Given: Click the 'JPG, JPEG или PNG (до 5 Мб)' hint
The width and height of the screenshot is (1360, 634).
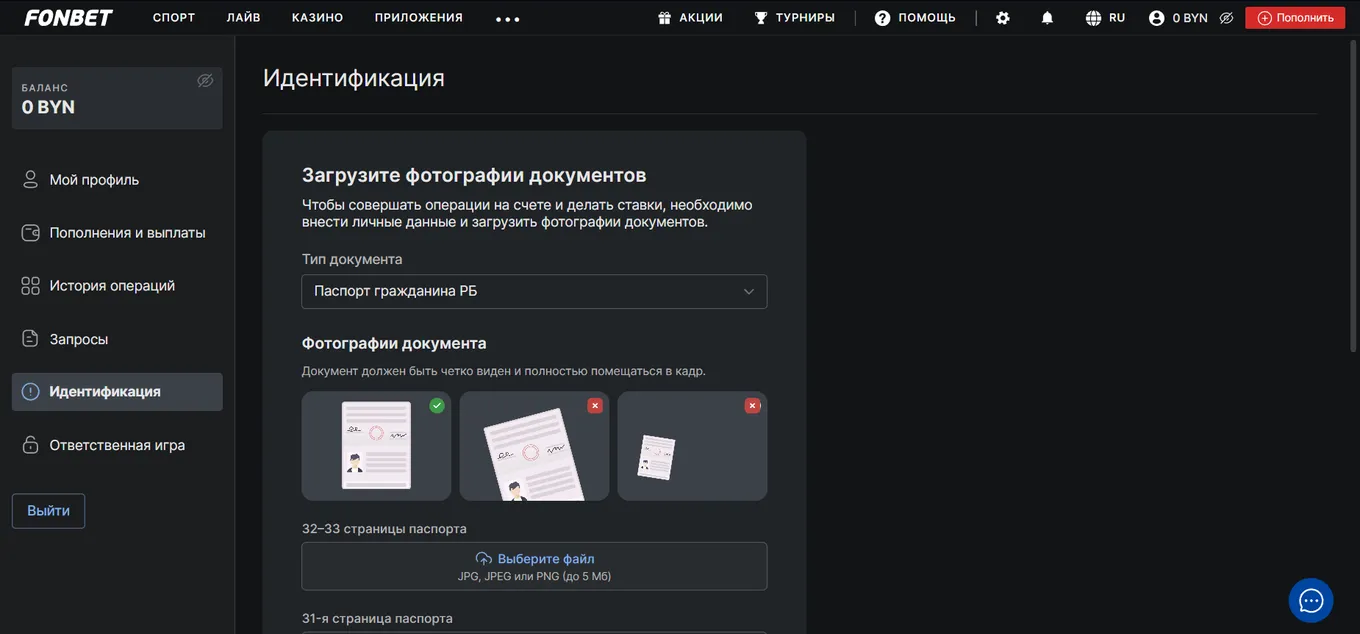Looking at the screenshot, I should pyautogui.click(x=534, y=577).
